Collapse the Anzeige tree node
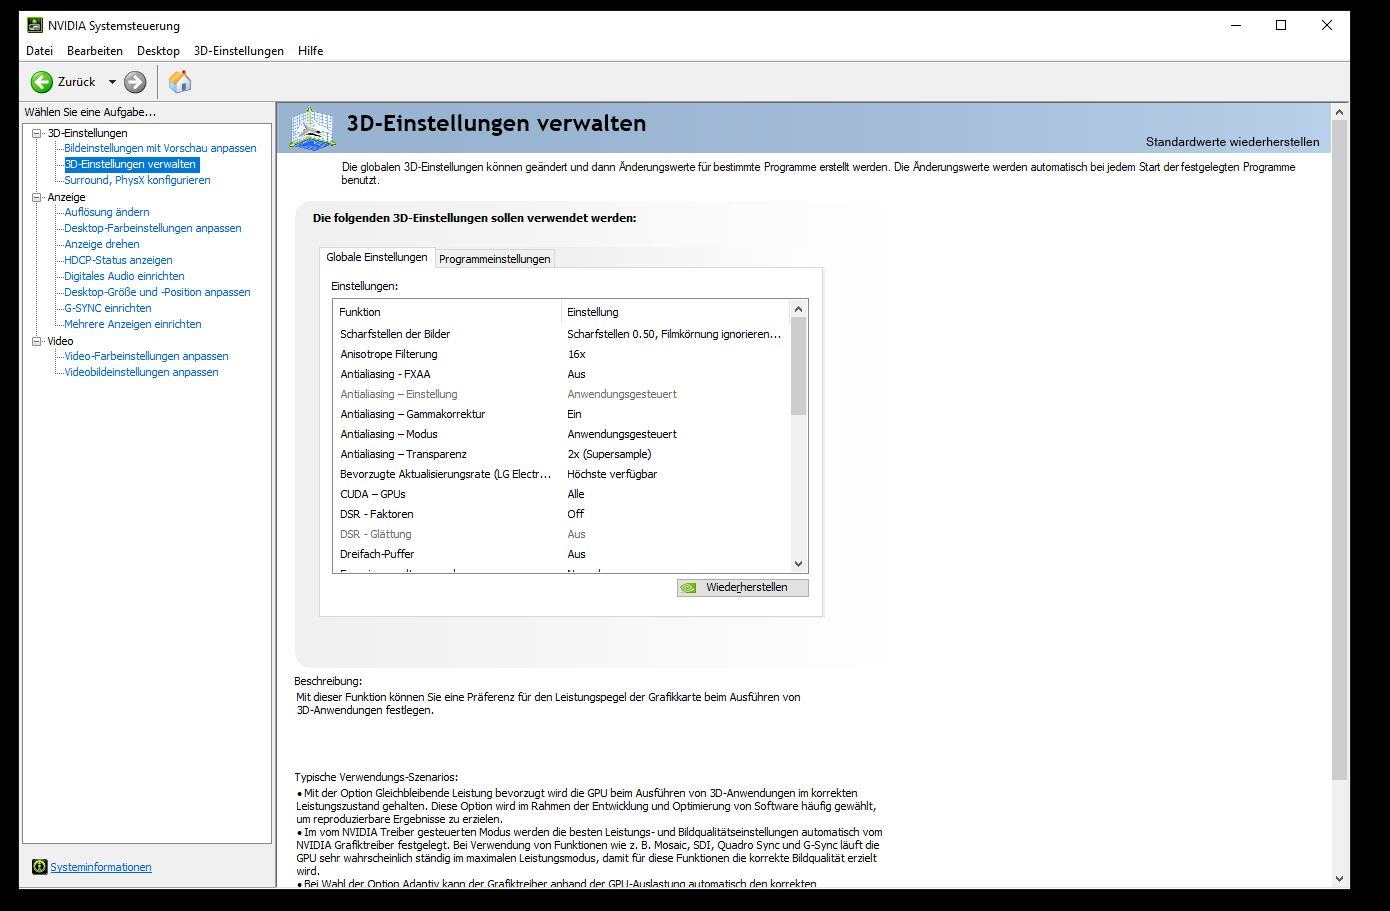This screenshot has width=1390, height=911. tap(37, 197)
